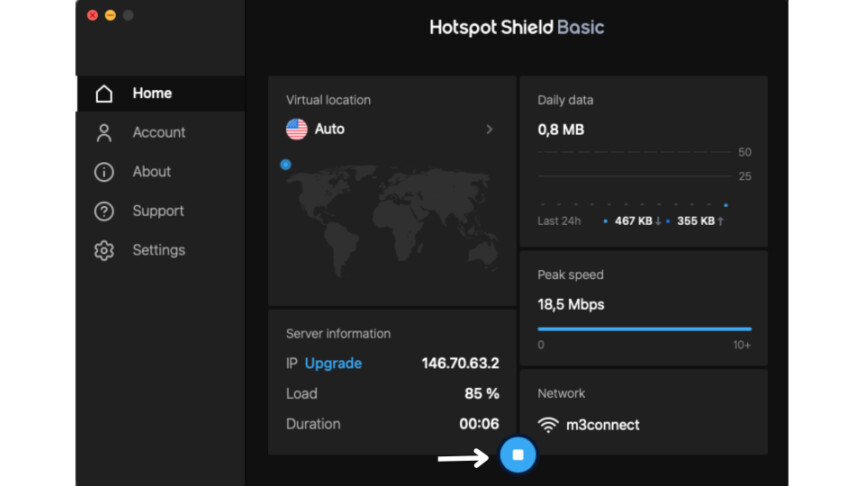This screenshot has width=864, height=486.
Task: Click the world map graphic
Action: coord(392,220)
